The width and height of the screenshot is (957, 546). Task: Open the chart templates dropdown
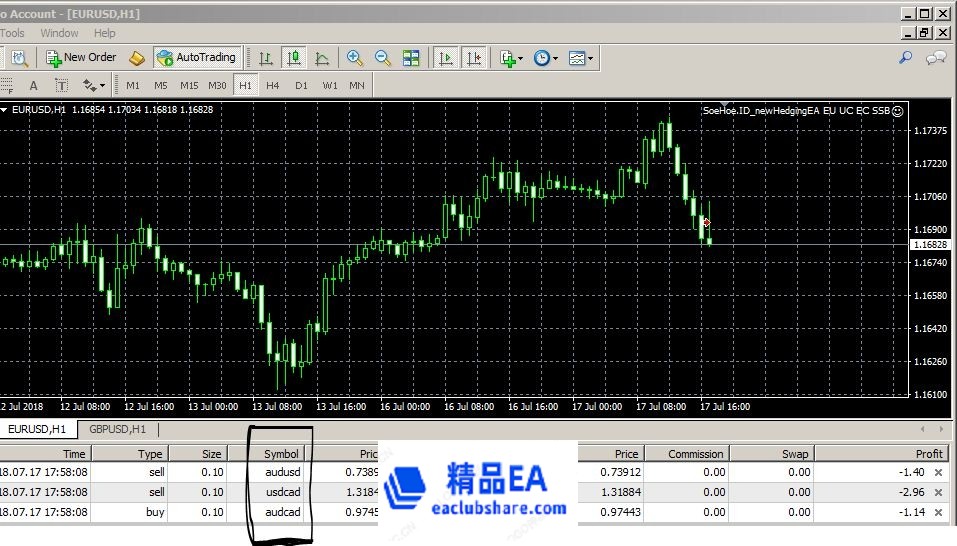tap(580, 58)
